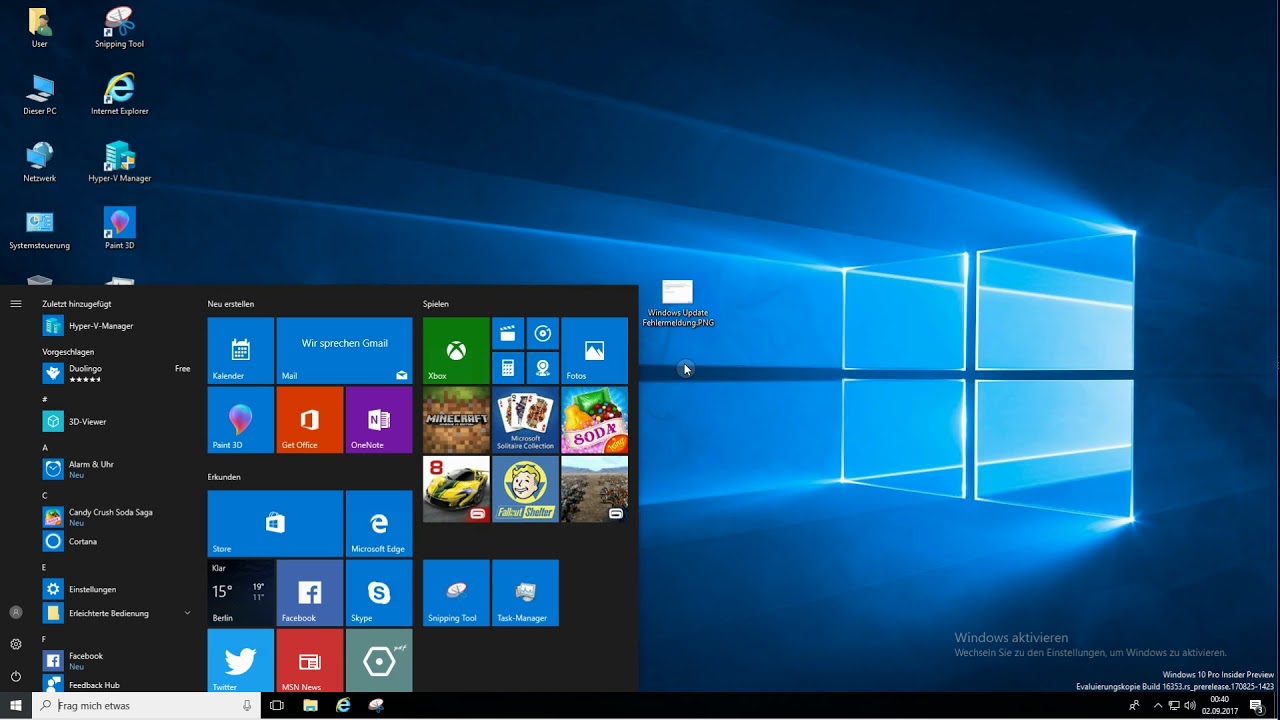Open the Berlin weather tile
Image resolution: width=1280 pixels, height=720 pixels.
pos(240,593)
